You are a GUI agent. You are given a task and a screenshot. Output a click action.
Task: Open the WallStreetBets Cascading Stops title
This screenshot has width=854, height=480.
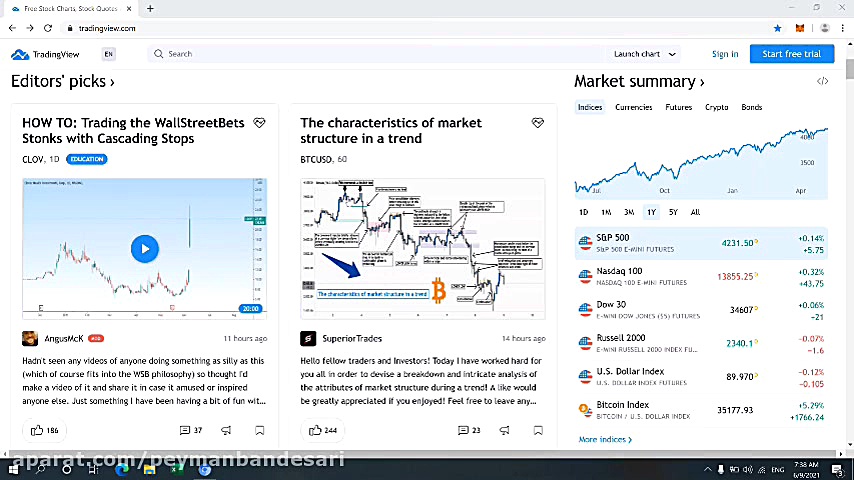(x=133, y=131)
